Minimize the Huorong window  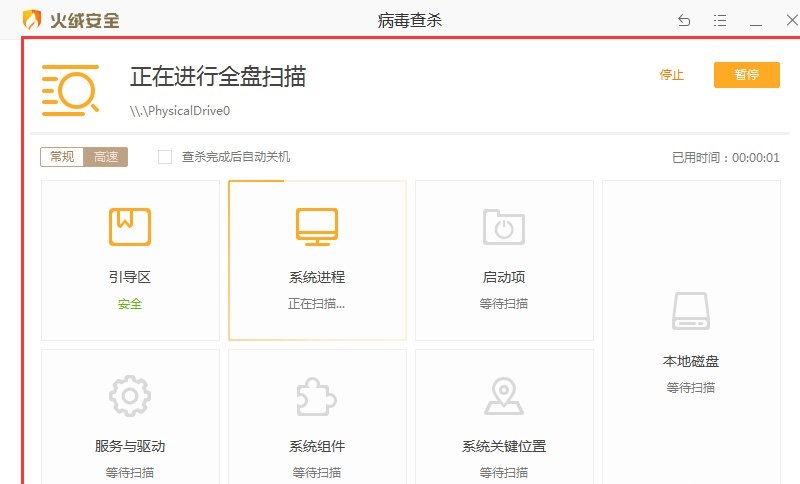756,20
